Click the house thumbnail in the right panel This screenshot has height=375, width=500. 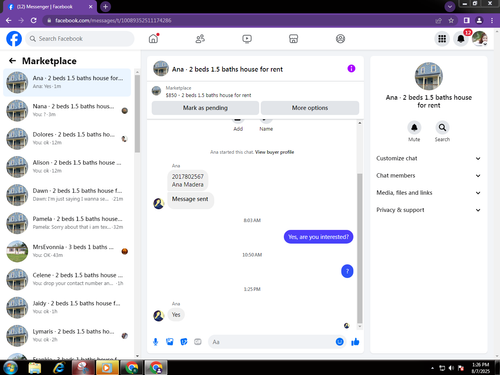[x=429, y=76]
